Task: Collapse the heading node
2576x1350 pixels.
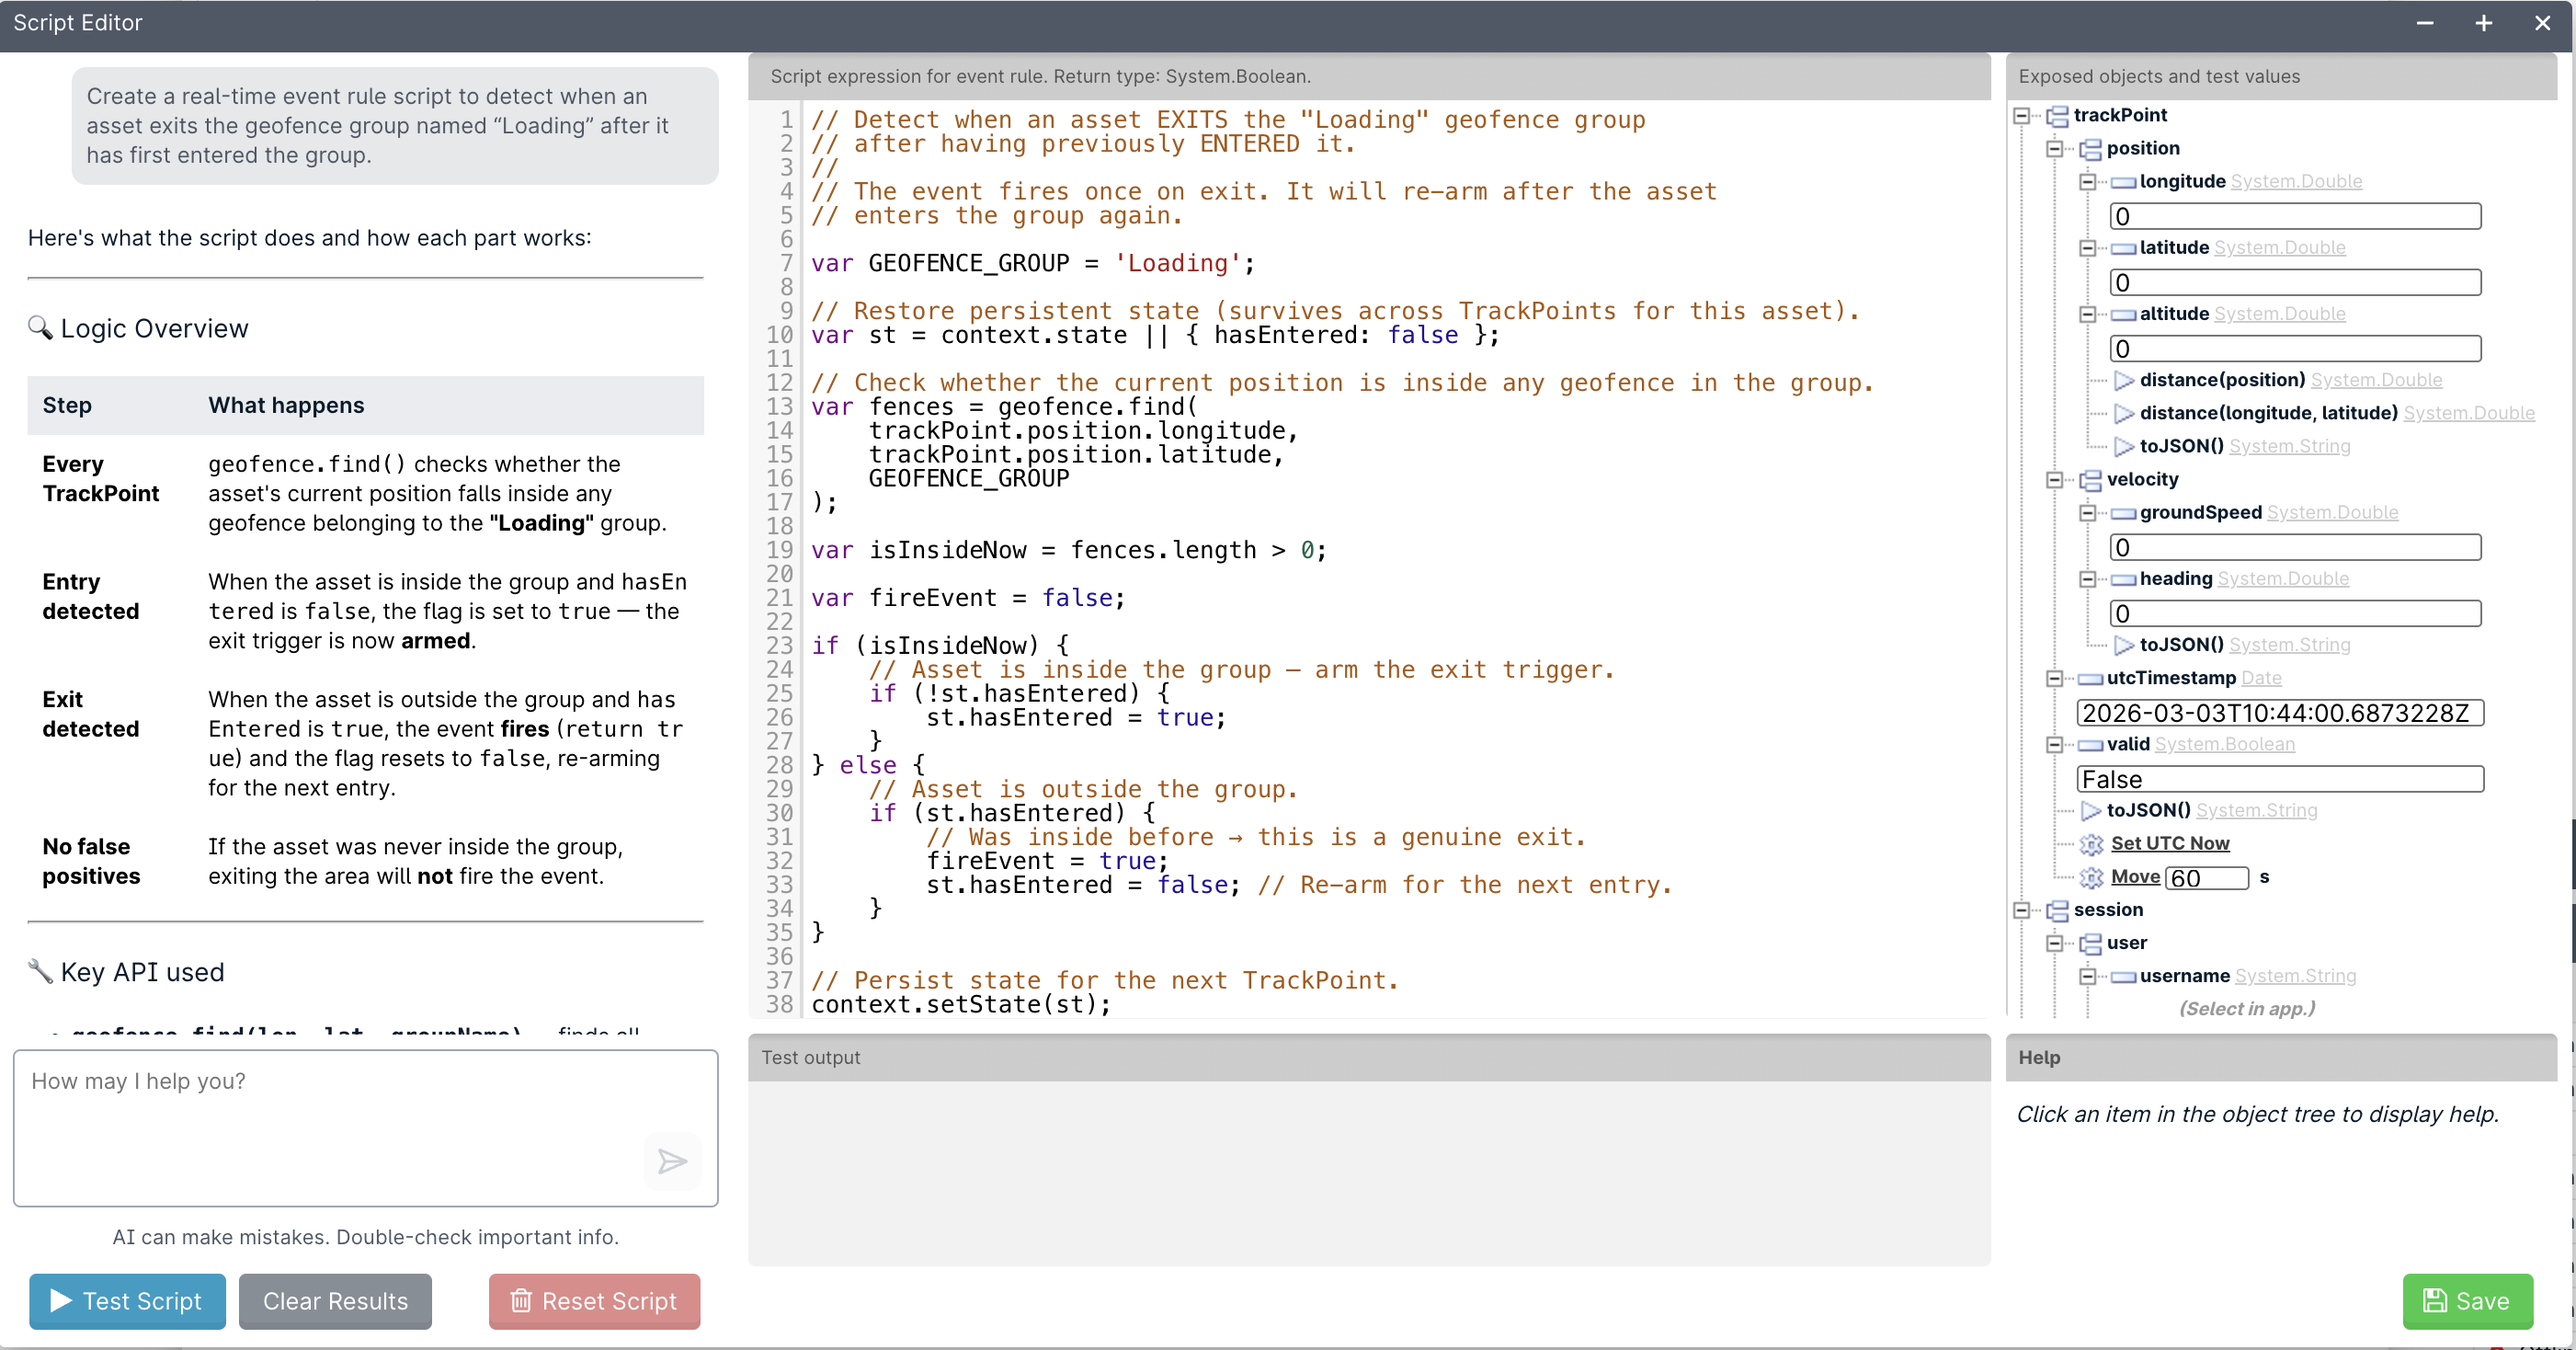Action: click(x=2087, y=578)
